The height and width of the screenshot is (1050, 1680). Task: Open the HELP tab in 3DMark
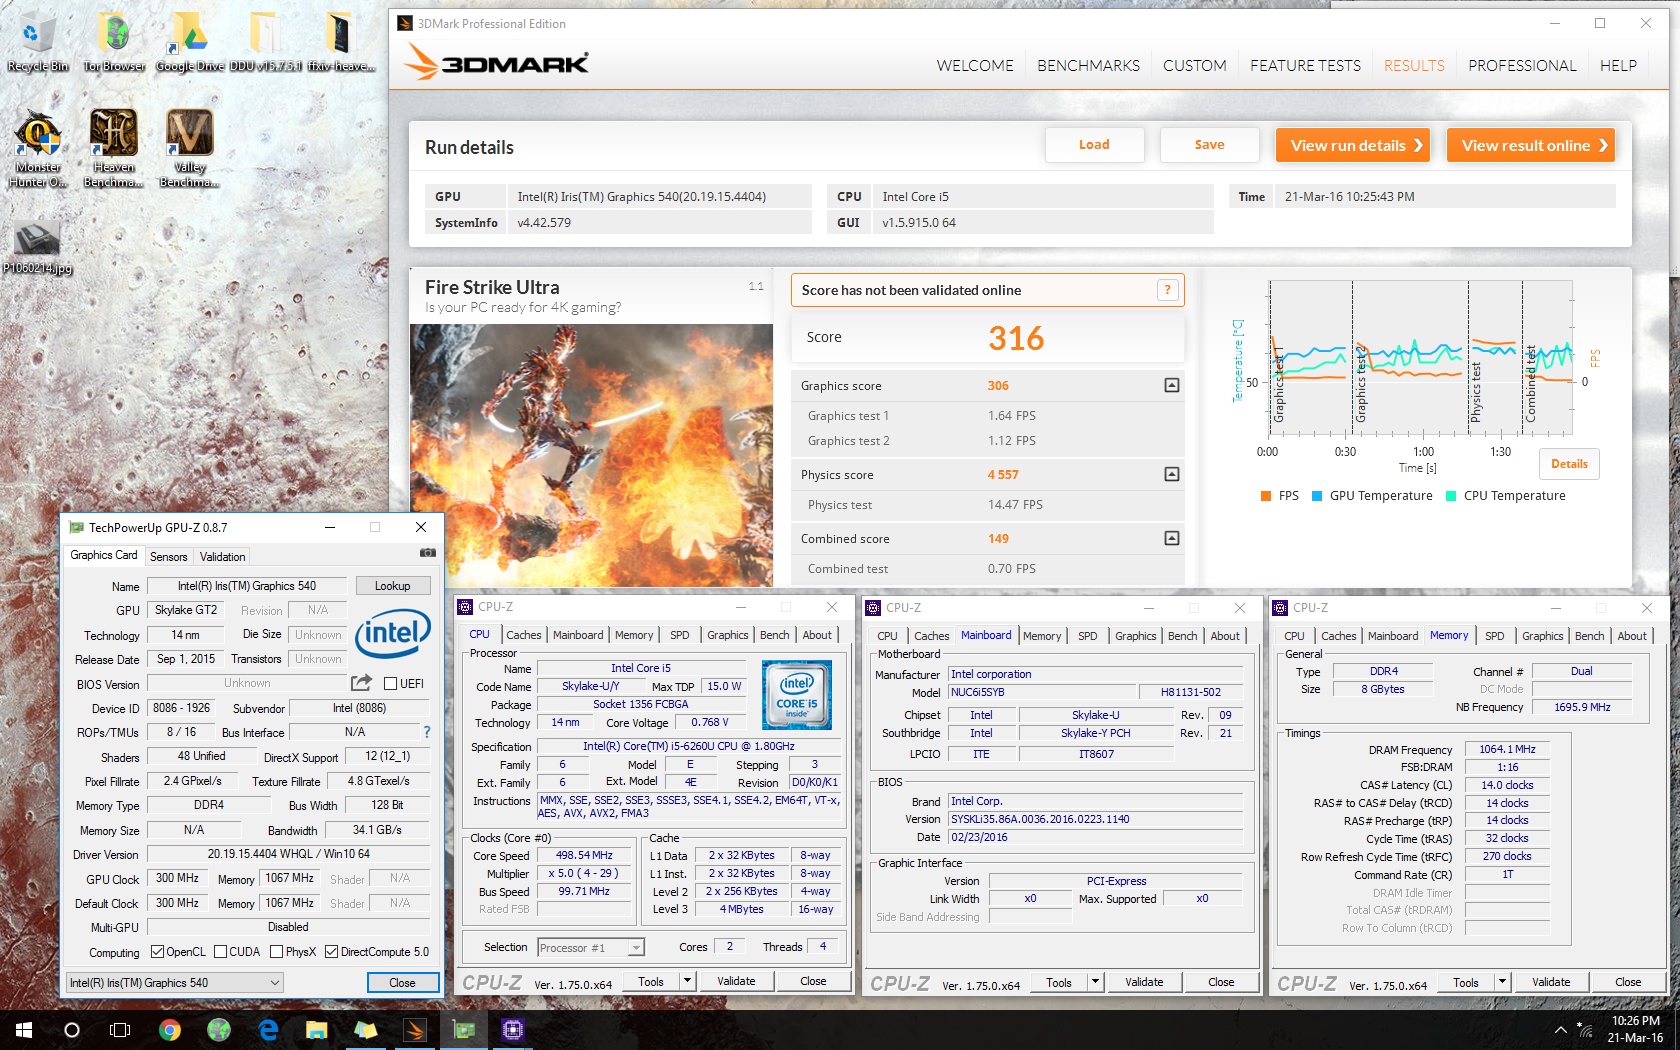point(1618,66)
